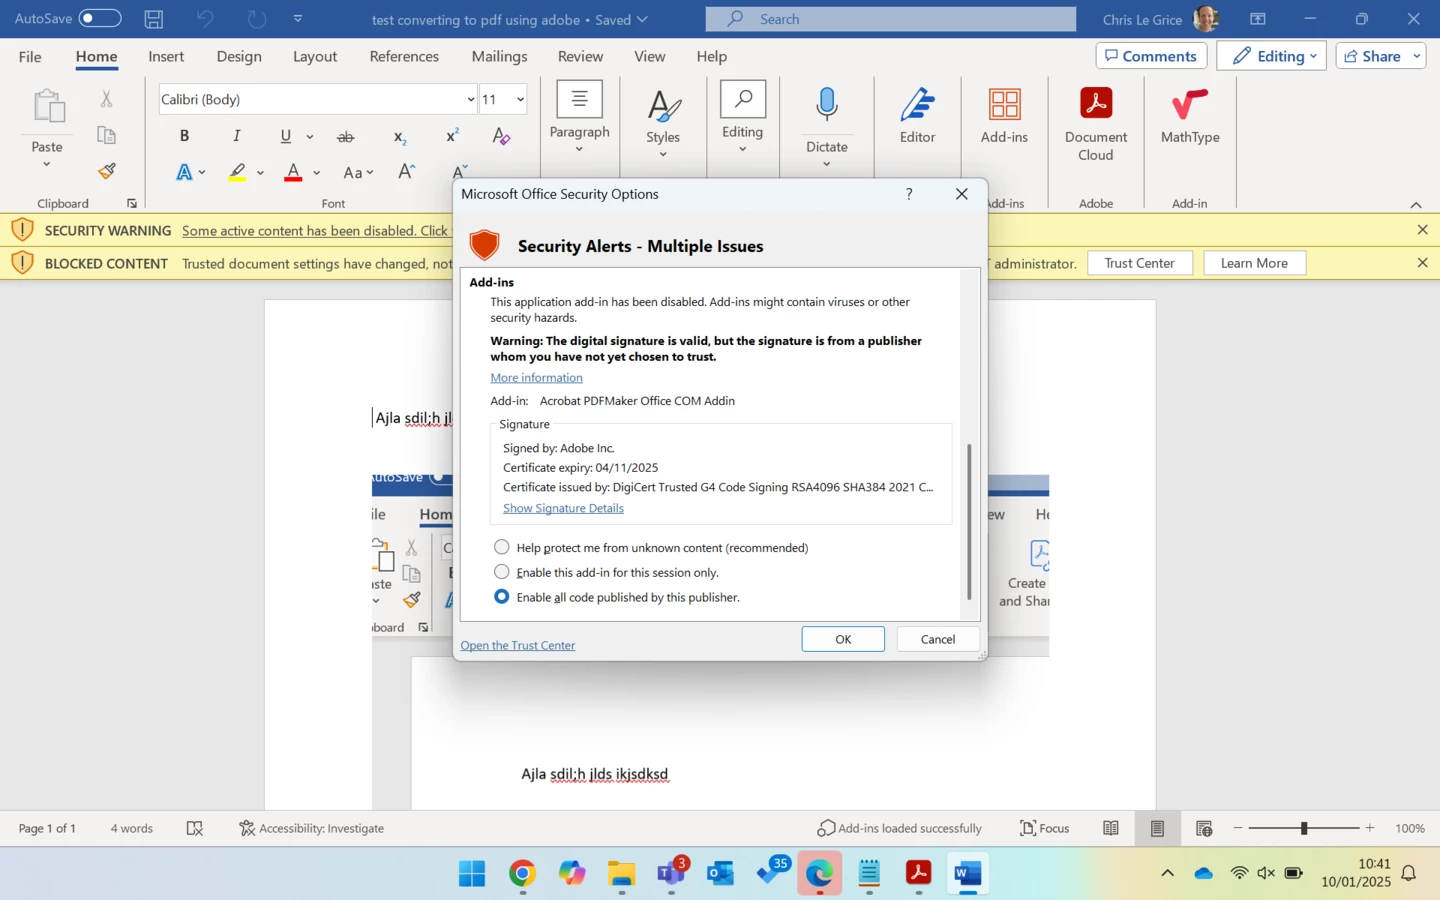Screen dimensions: 1440x900
Task: Open the font size dropdown
Action: point(520,99)
